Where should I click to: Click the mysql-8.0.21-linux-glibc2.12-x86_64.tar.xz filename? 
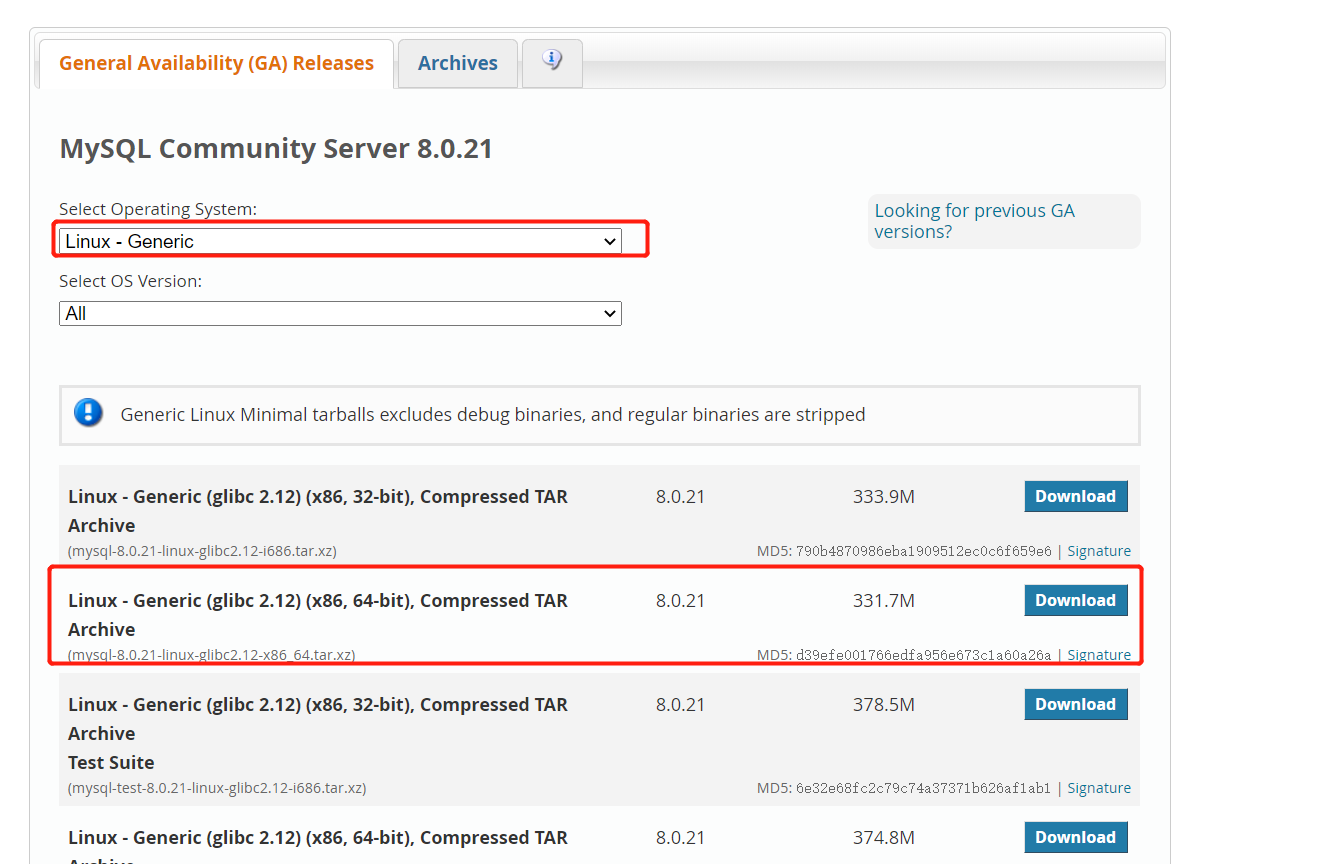coord(210,655)
